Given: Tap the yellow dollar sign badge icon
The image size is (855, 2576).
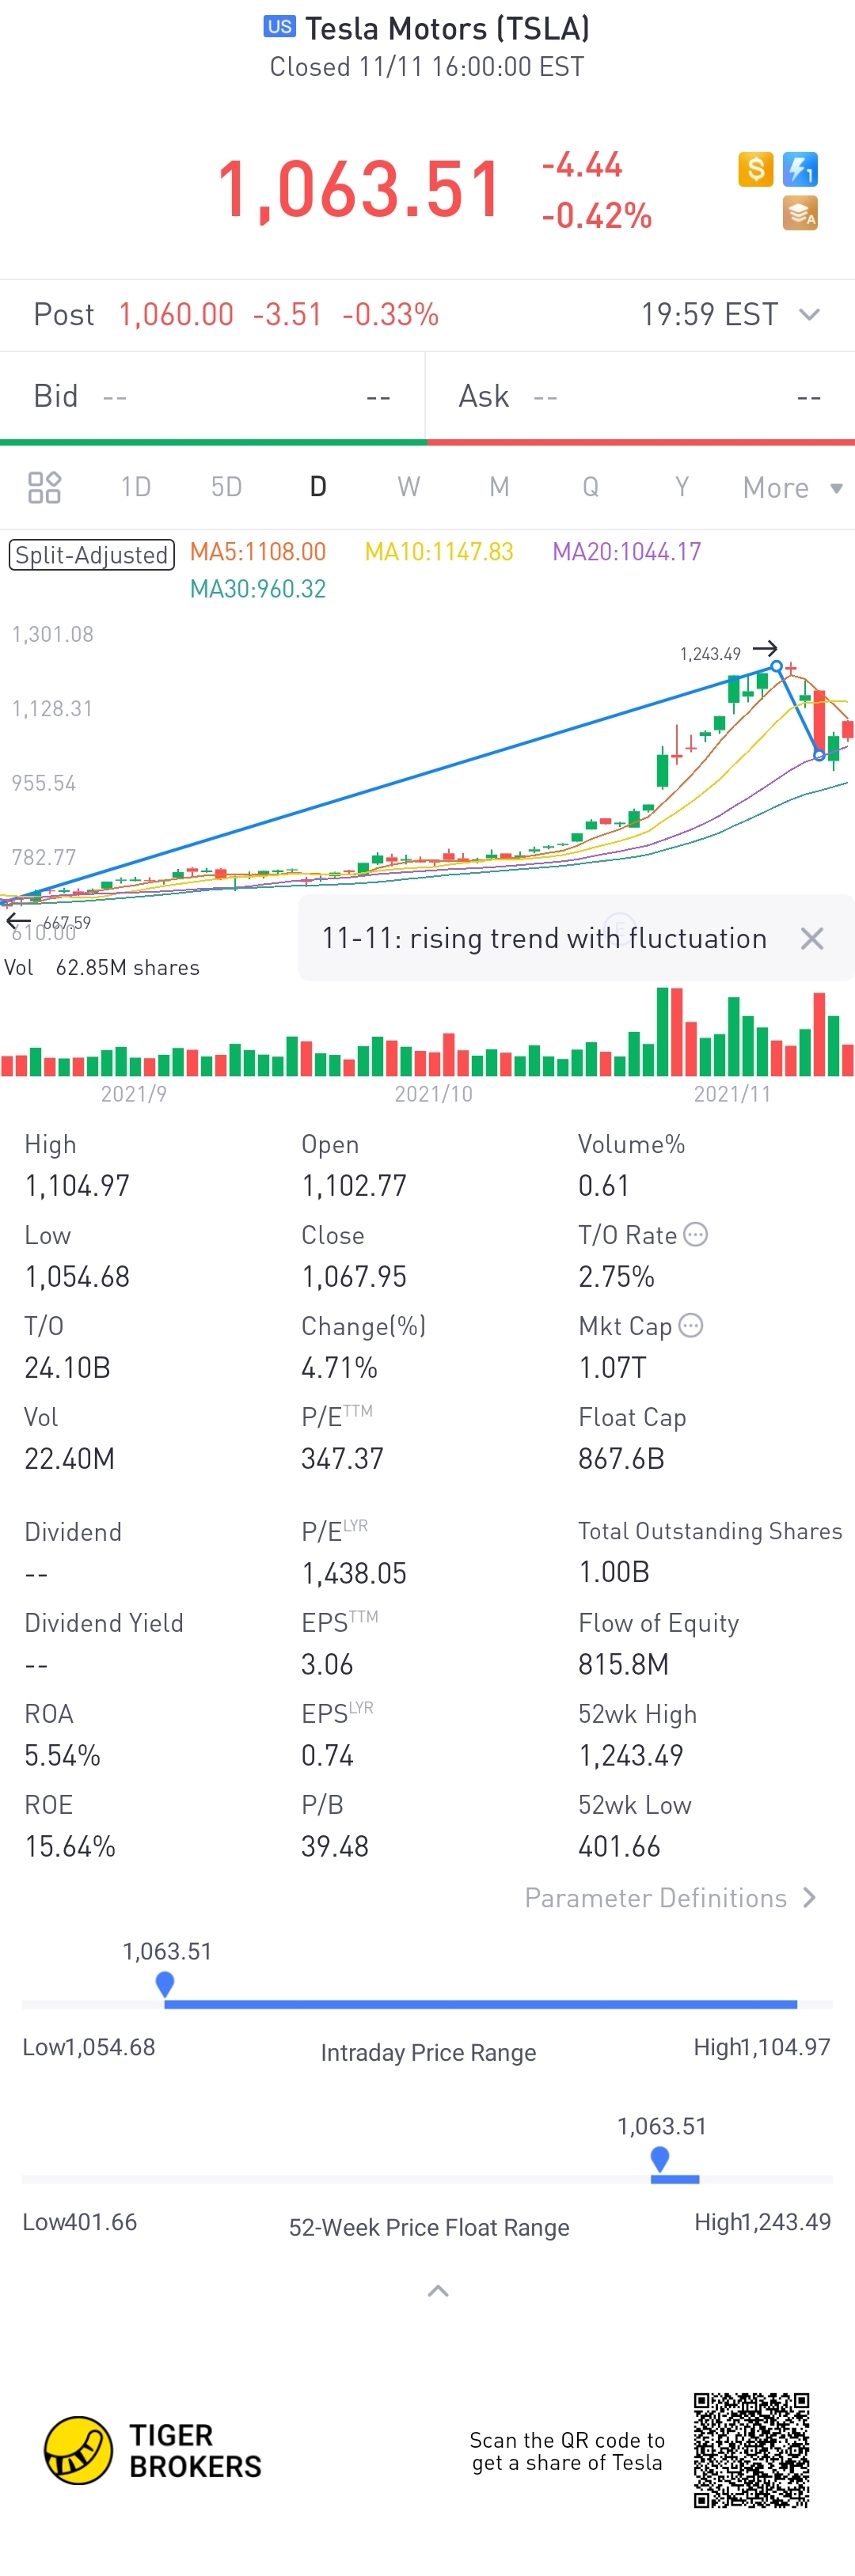Looking at the screenshot, I should 756,169.
